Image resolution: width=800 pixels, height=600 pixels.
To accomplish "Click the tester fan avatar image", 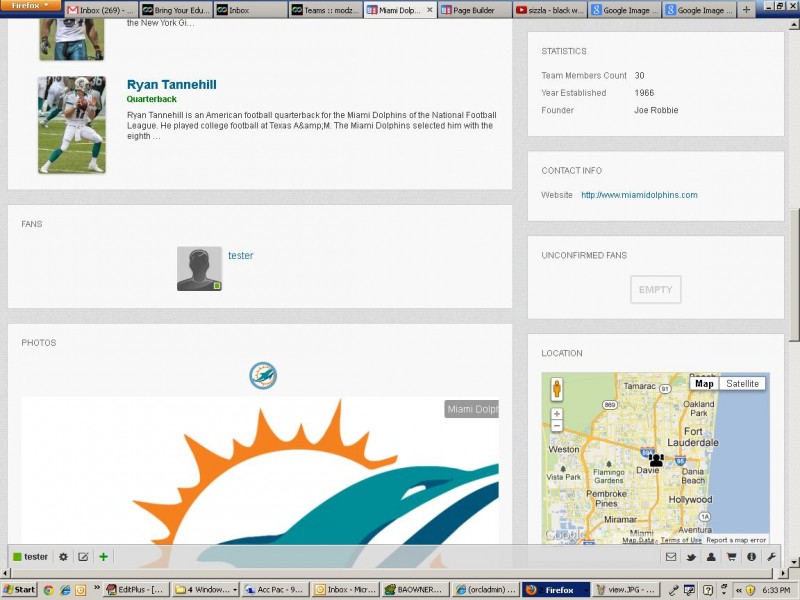I will point(199,269).
